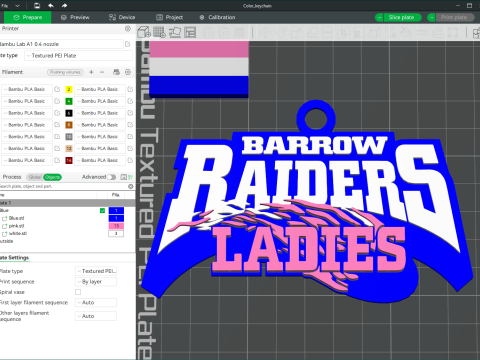Open filament 4 Bambu PLA Basic dropdown

click(x=100, y=101)
